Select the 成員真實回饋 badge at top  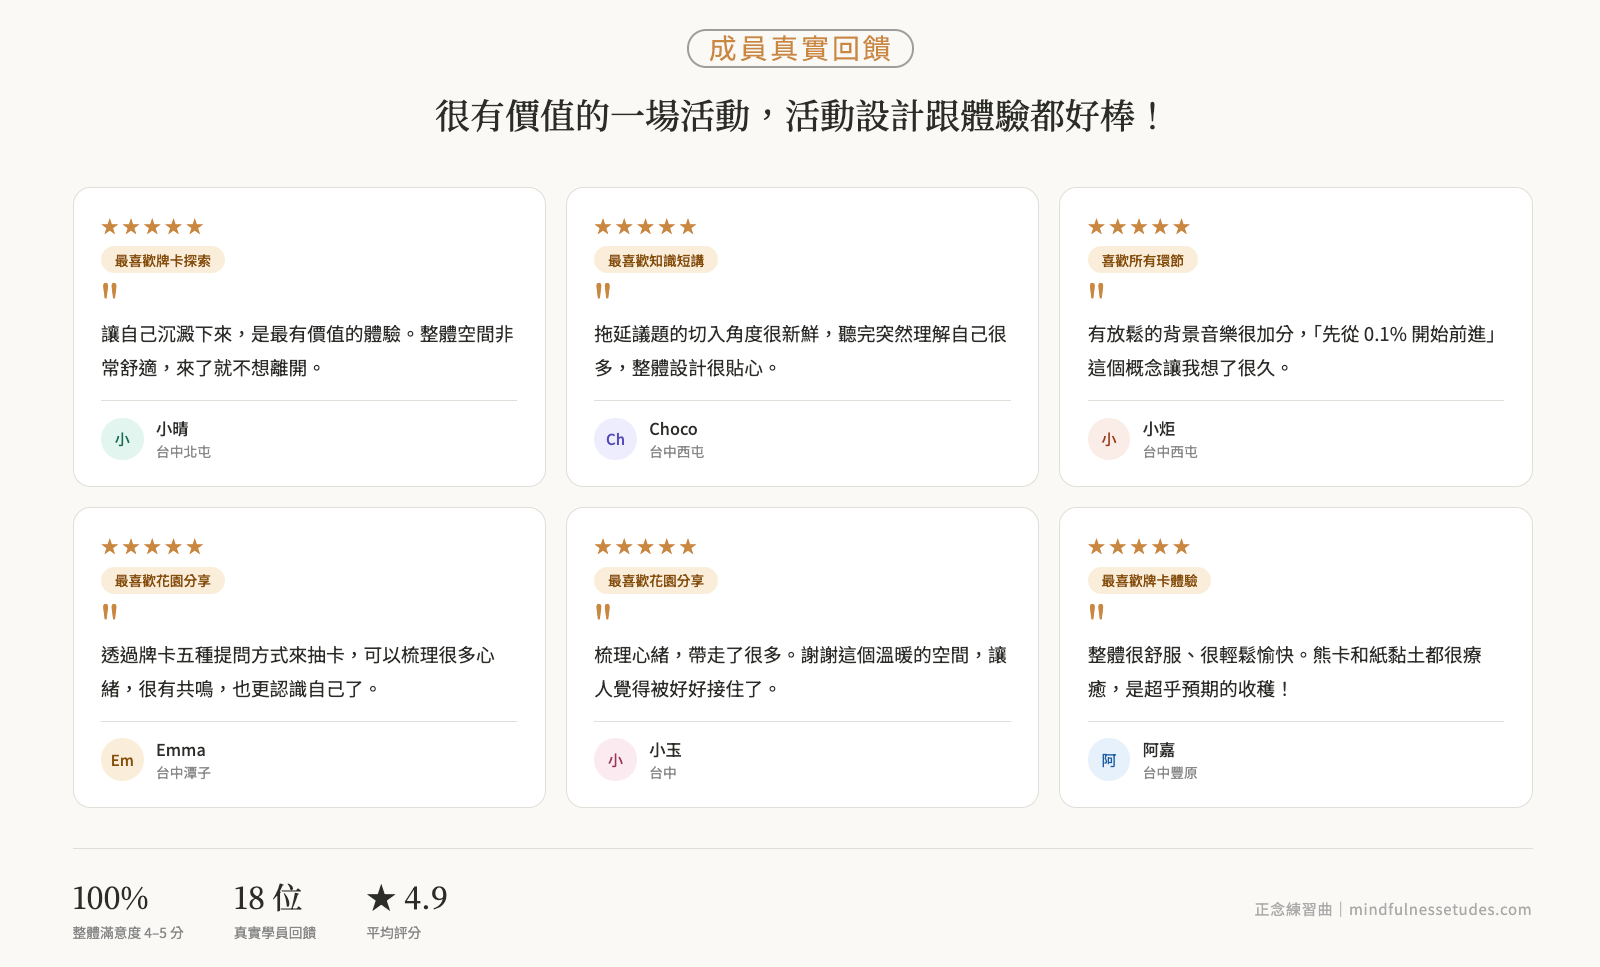[x=800, y=49]
